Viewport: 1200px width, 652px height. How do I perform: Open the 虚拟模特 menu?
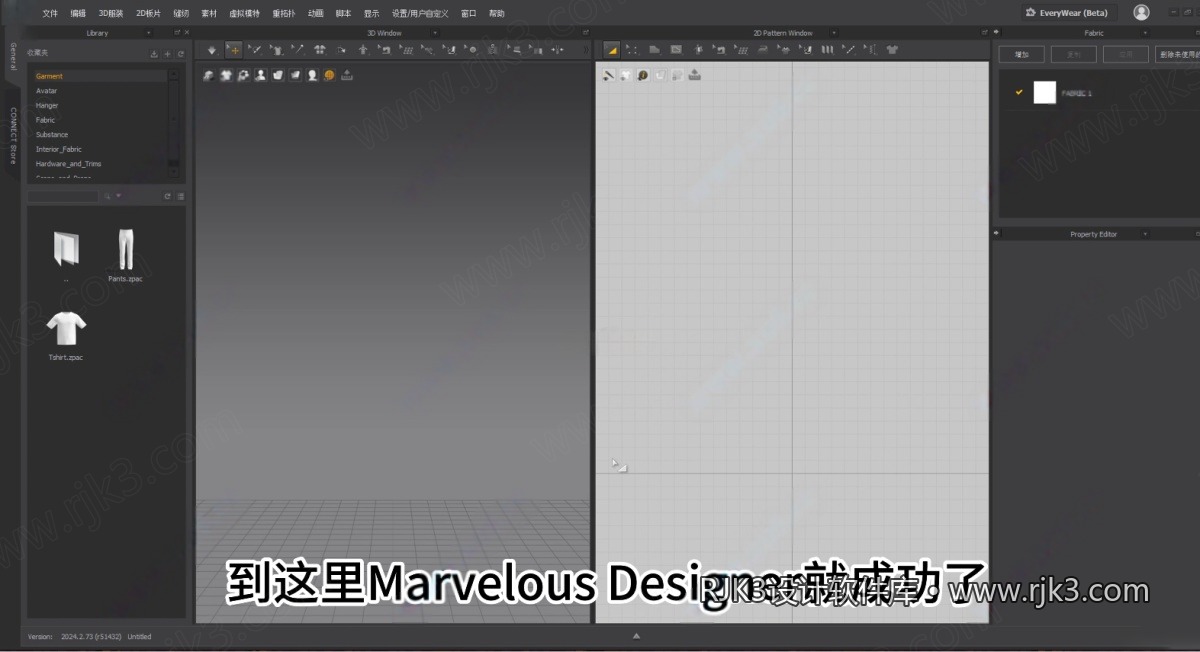(244, 13)
